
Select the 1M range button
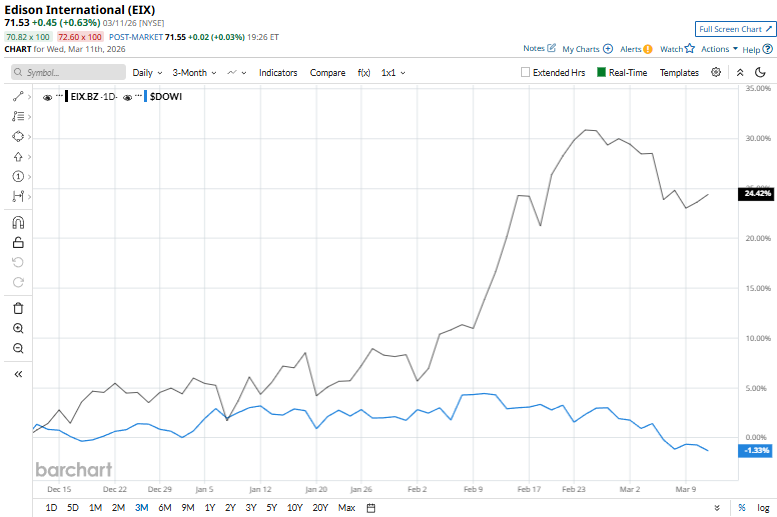point(95,508)
